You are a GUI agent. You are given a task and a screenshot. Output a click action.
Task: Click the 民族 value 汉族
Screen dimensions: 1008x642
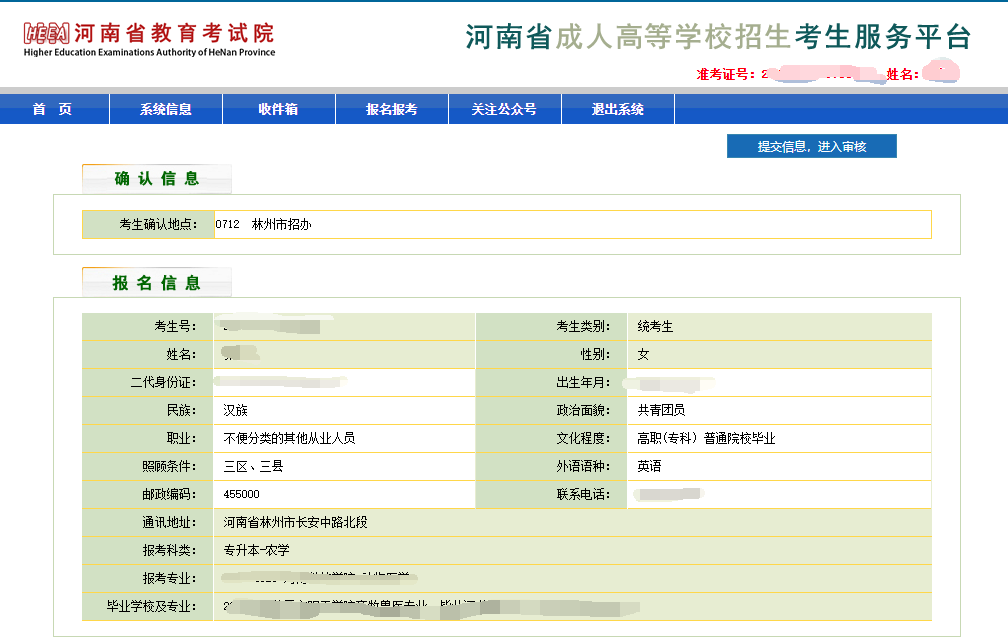point(235,411)
